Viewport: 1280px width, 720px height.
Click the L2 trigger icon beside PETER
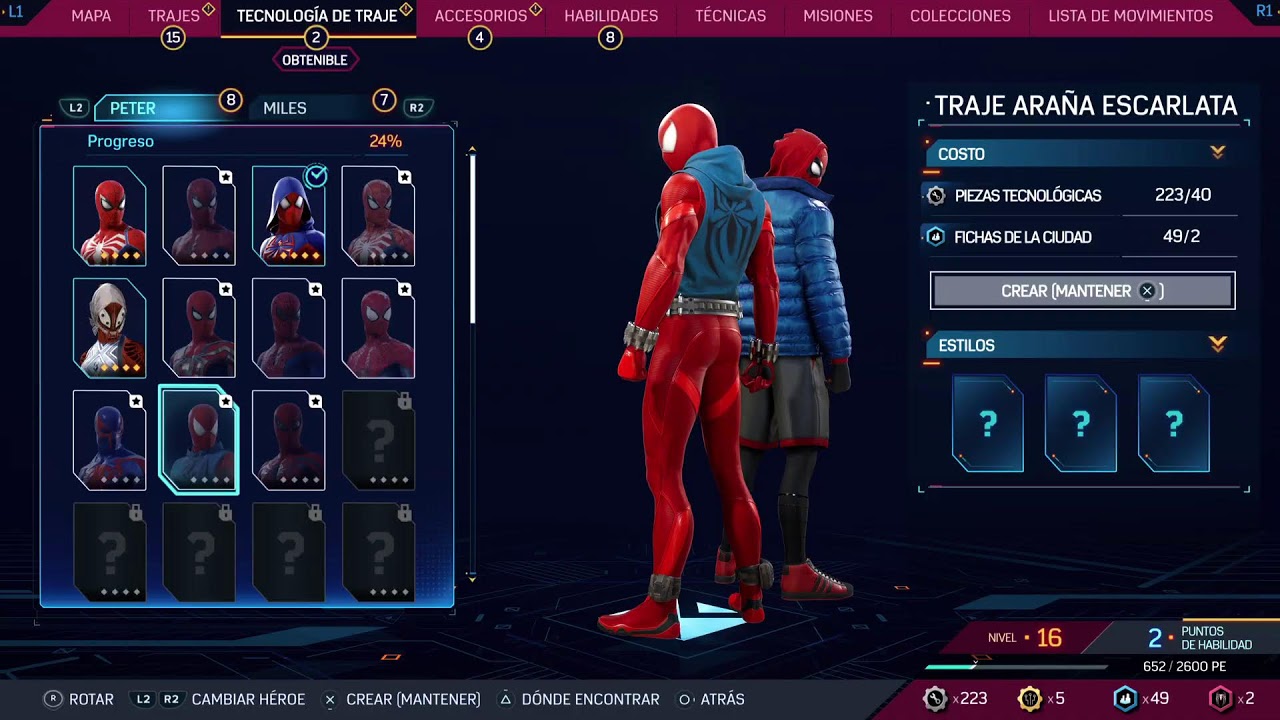(76, 108)
